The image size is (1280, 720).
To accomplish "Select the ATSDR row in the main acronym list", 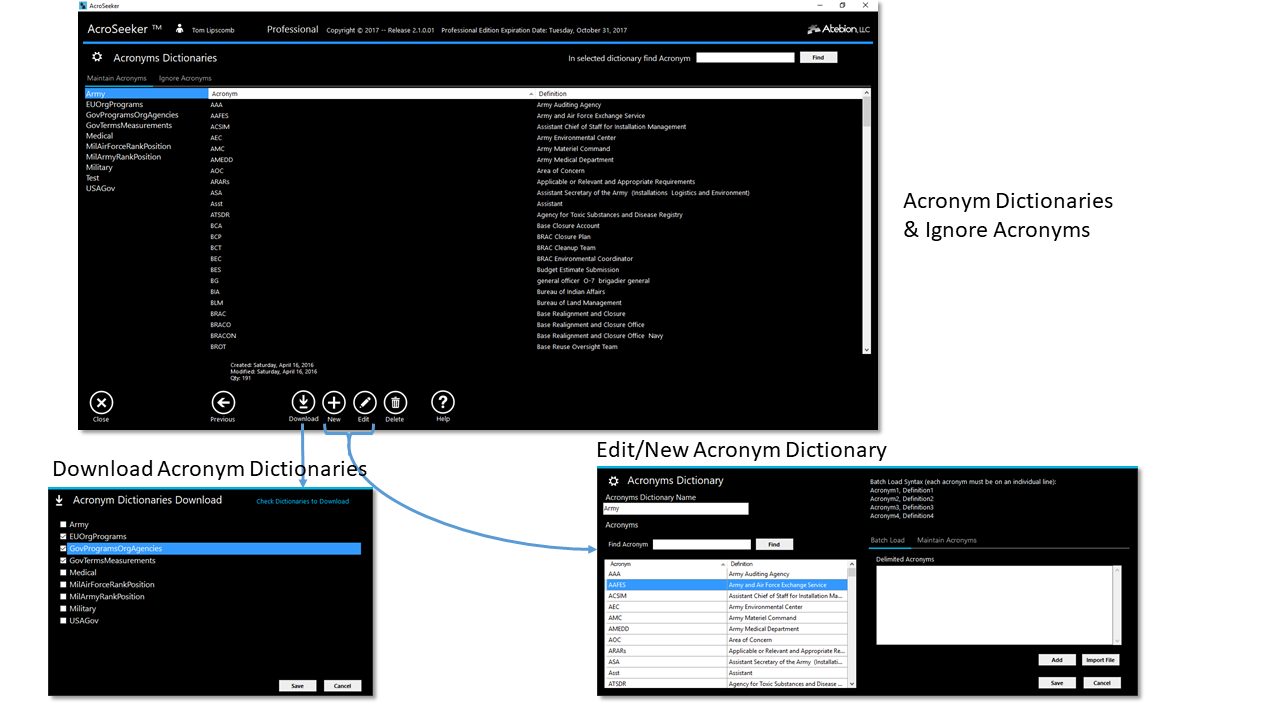I will (535, 215).
